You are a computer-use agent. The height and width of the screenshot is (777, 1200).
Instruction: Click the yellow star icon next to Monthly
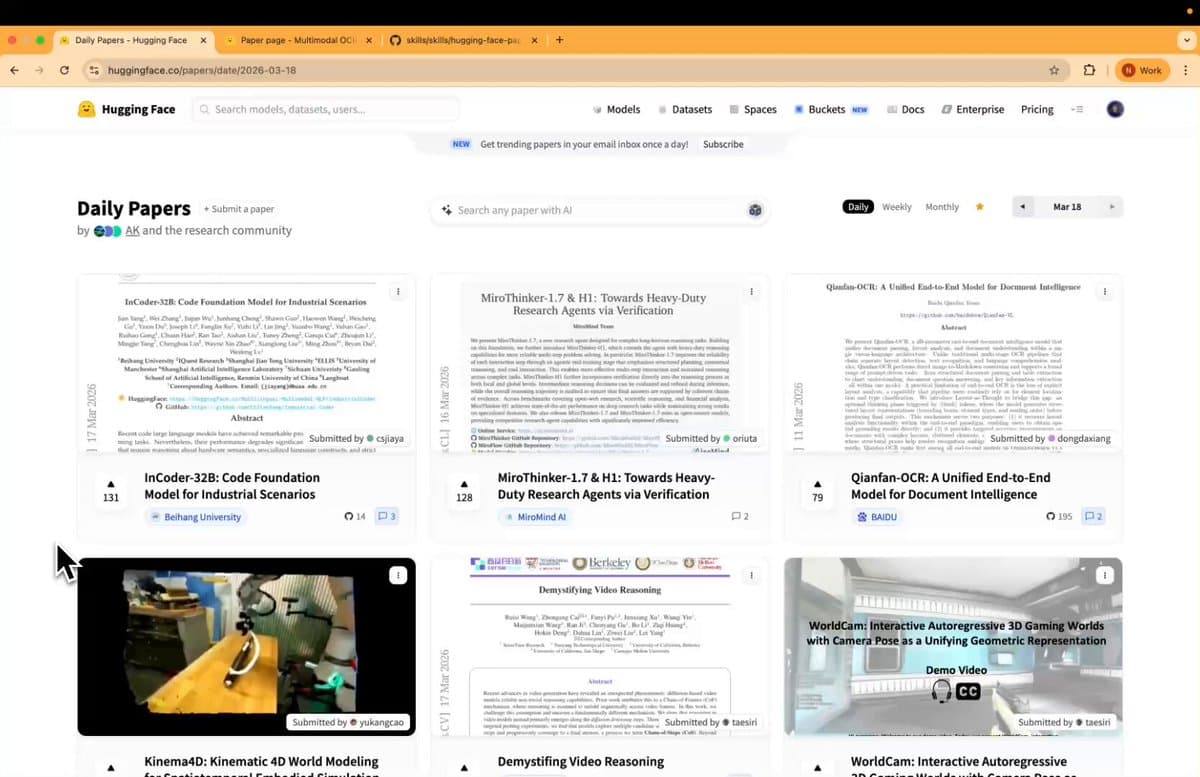point(979,207)
